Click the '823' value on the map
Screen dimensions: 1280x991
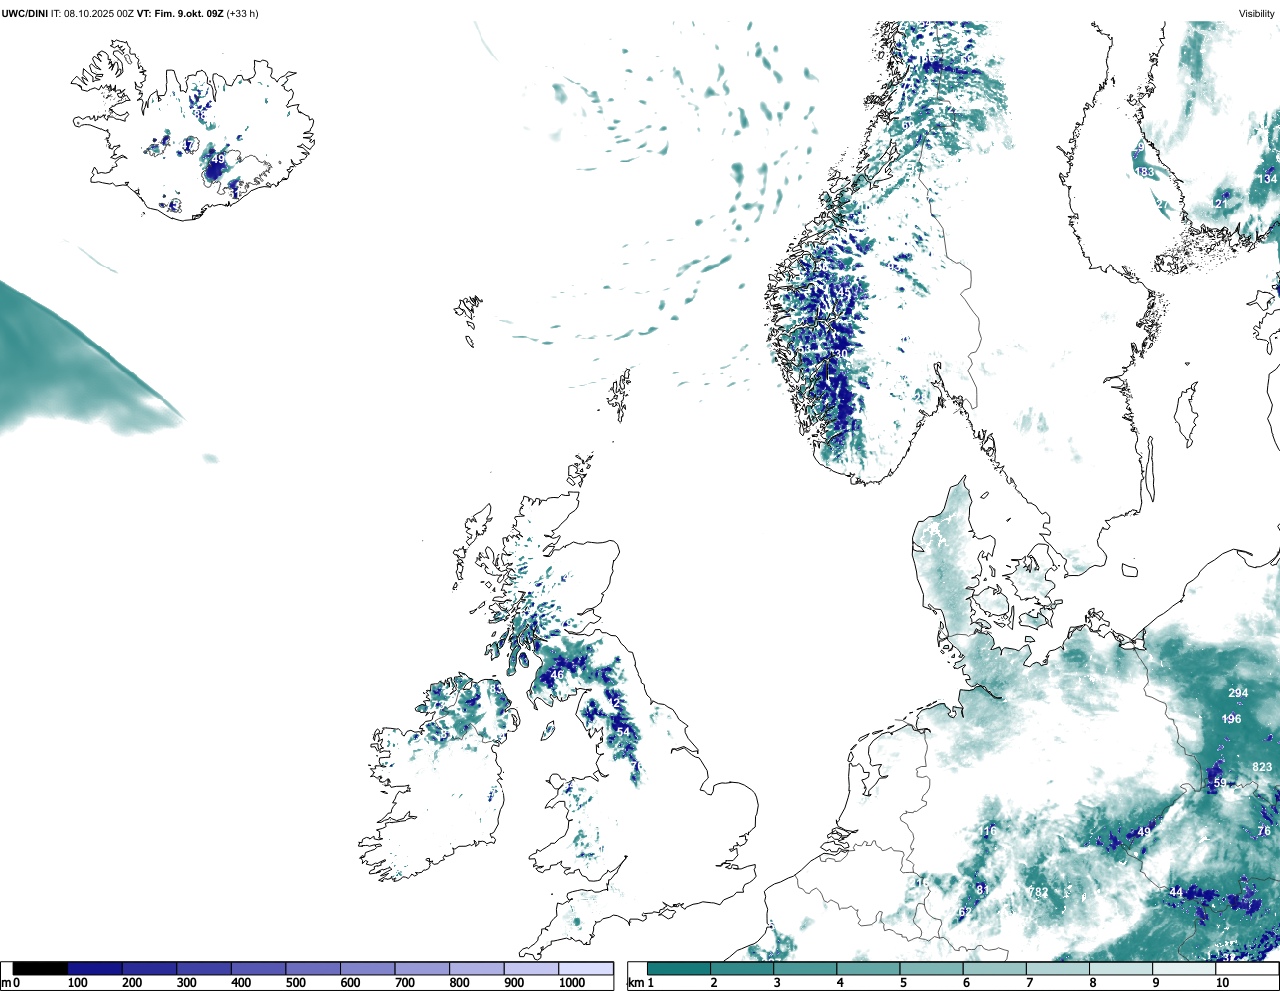[1262, 768]
